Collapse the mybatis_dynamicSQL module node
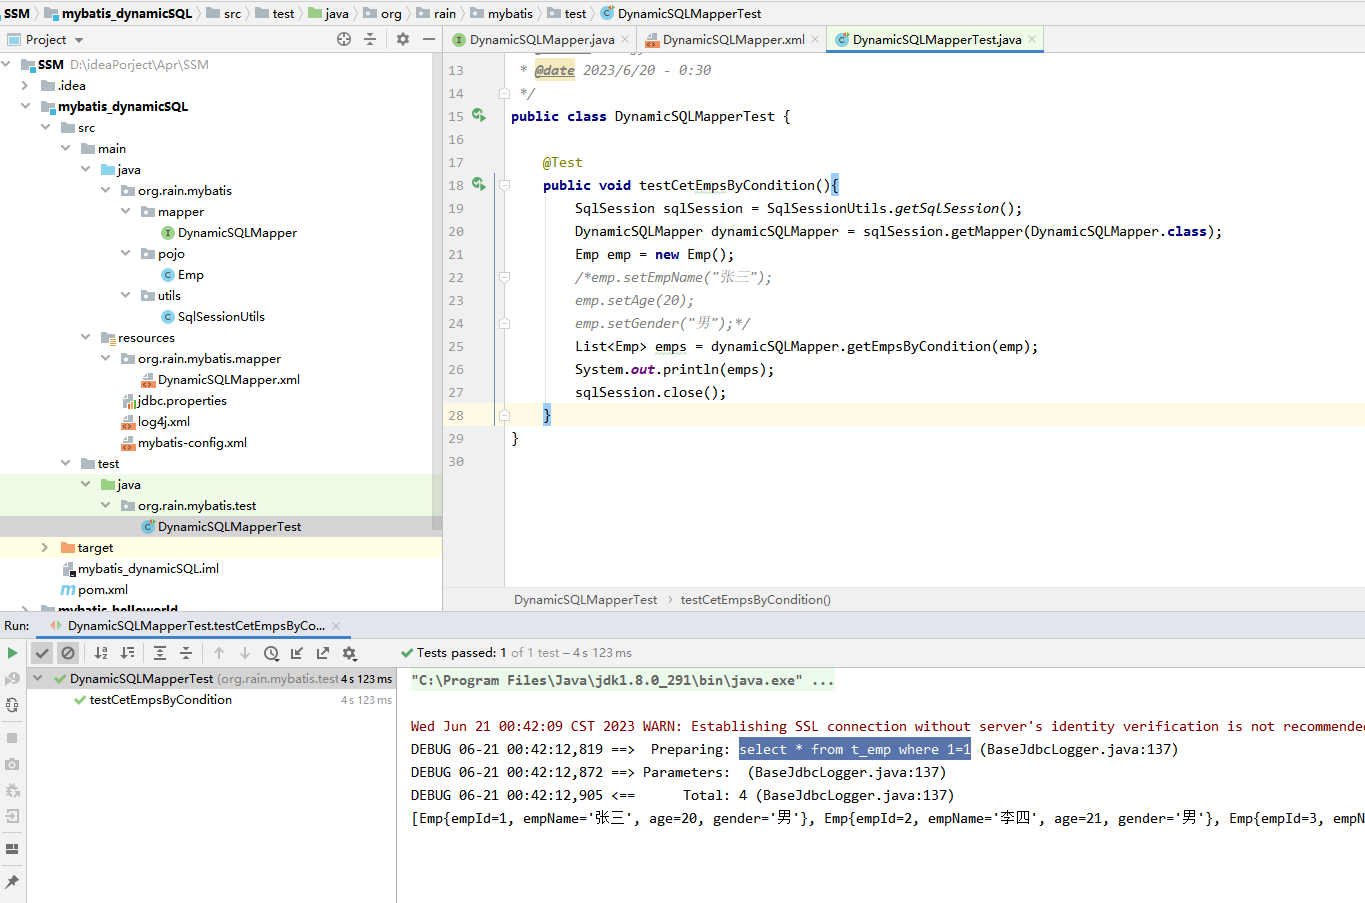 click(25, 106)
